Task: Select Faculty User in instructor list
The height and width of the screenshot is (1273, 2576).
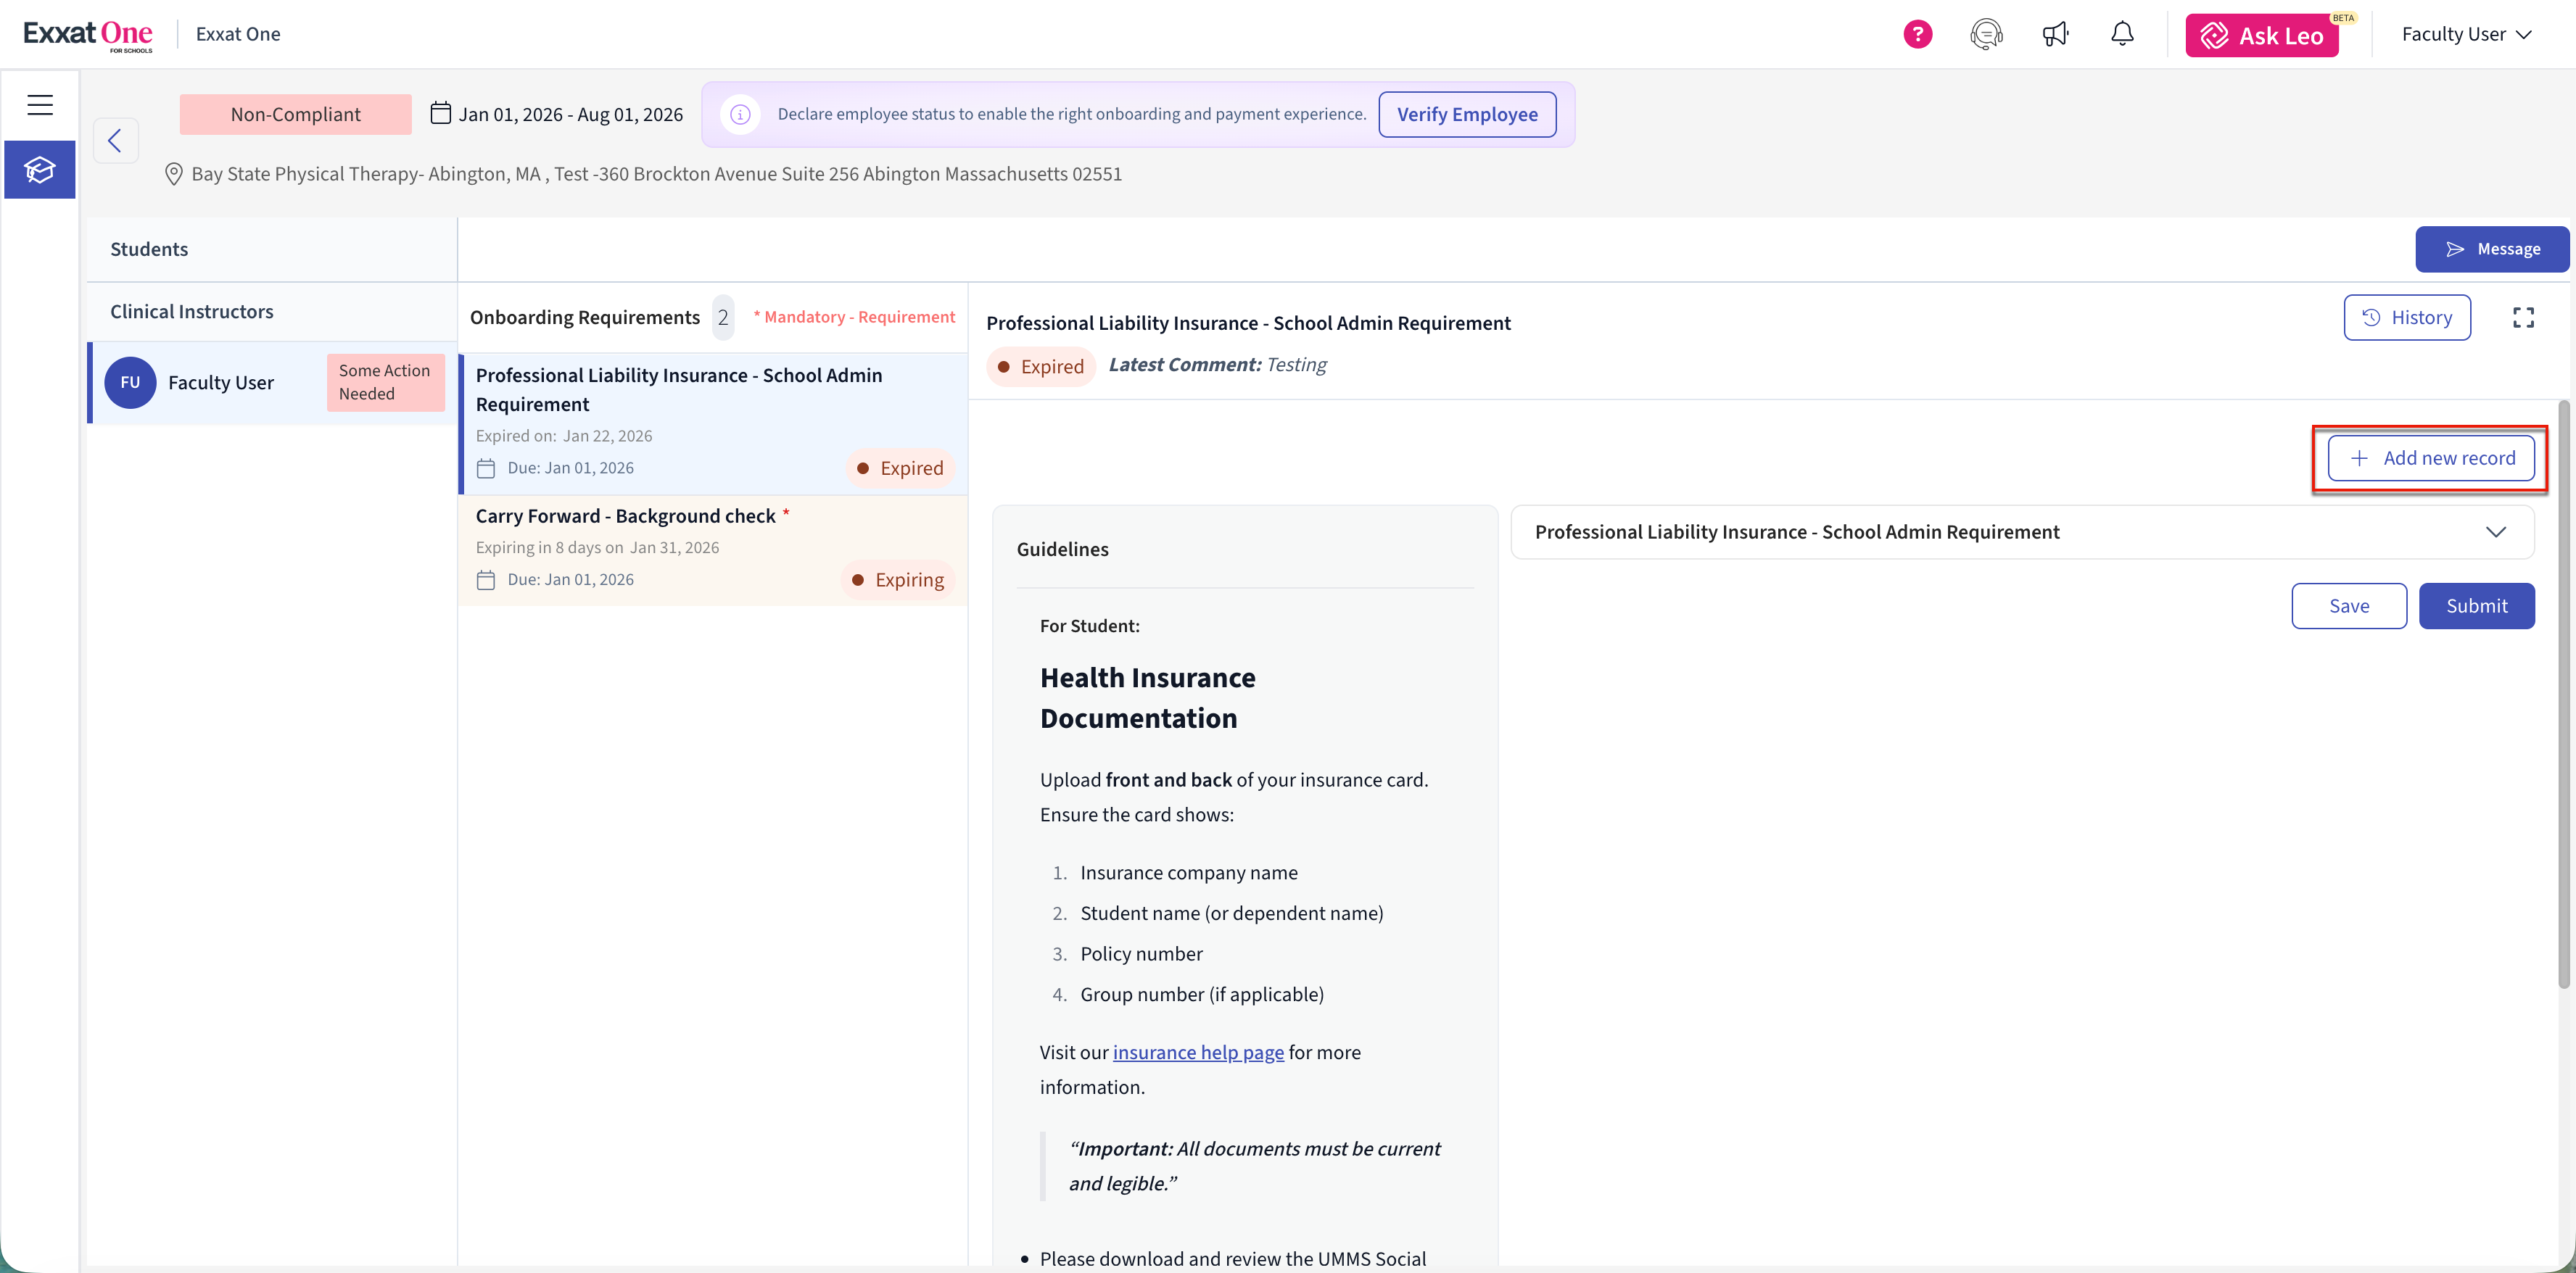Action: [220, 382]
